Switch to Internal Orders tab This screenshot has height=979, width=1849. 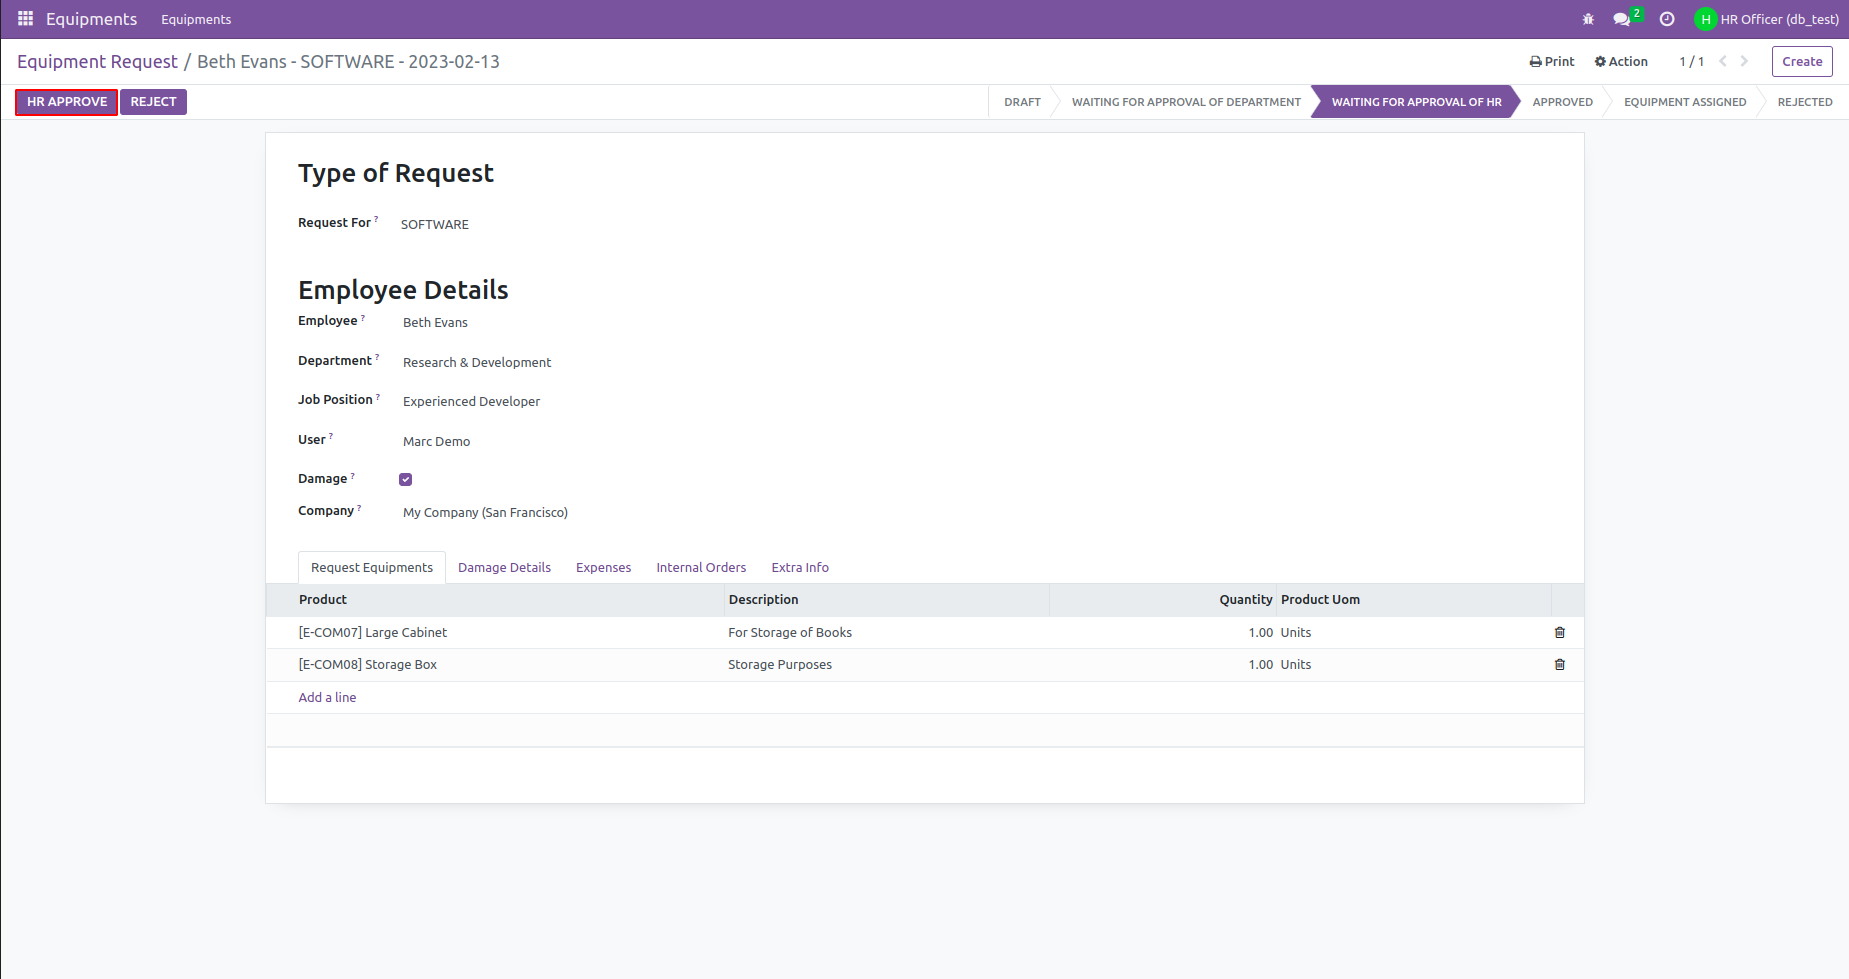[701, 567]
